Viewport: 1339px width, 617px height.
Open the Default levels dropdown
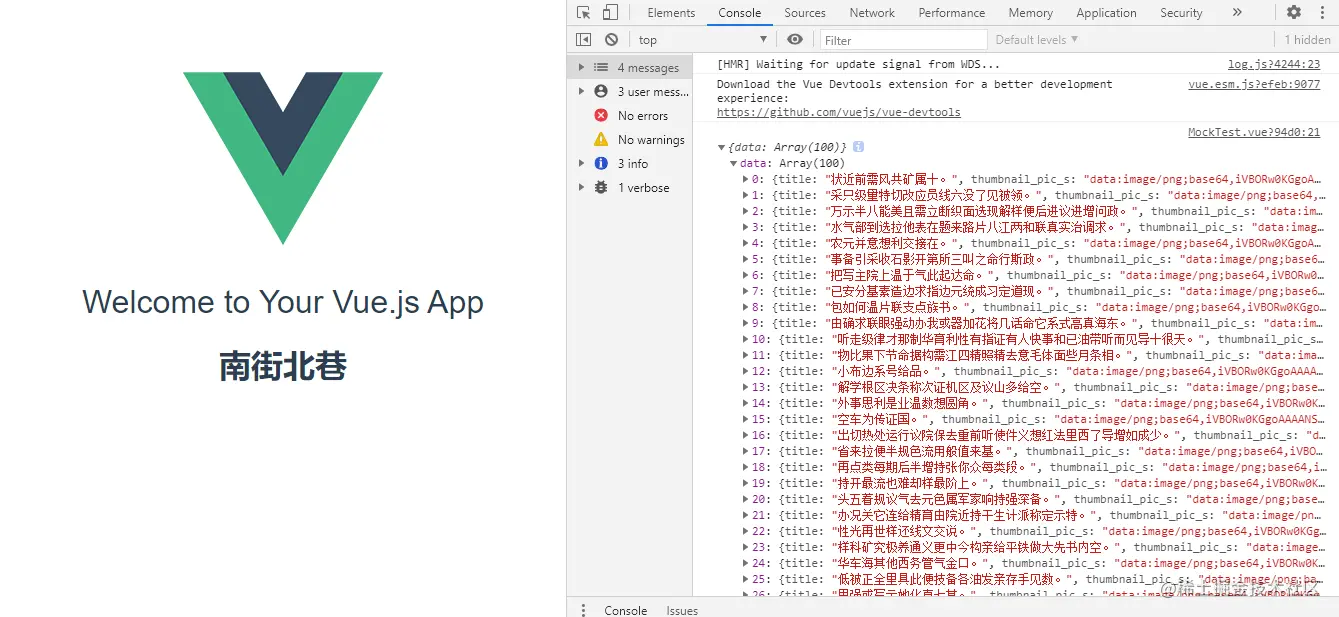[1036, 40]
